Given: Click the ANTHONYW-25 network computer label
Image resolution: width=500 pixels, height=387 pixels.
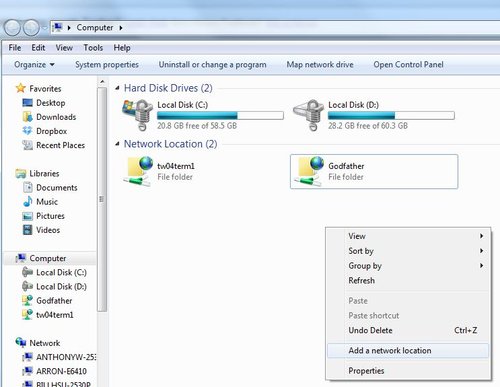Looking at the screenshot, I should coord(66,357).
